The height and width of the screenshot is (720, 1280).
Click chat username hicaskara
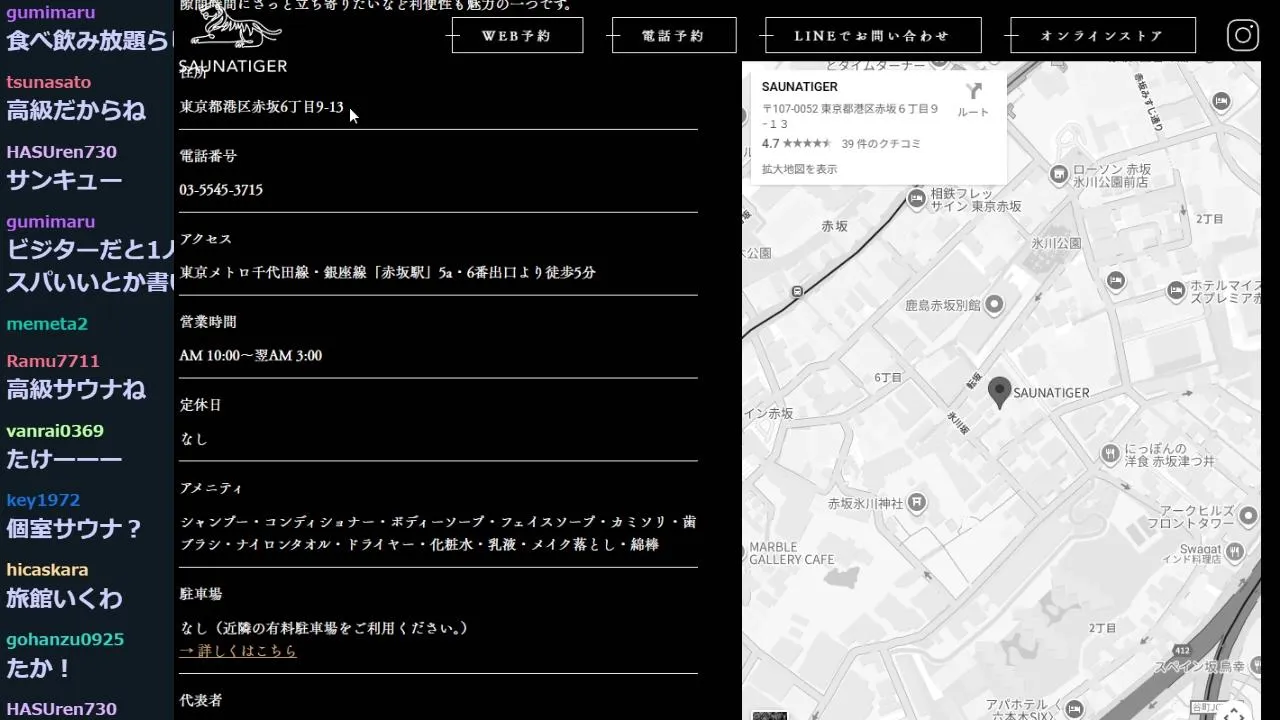point(47,570)
